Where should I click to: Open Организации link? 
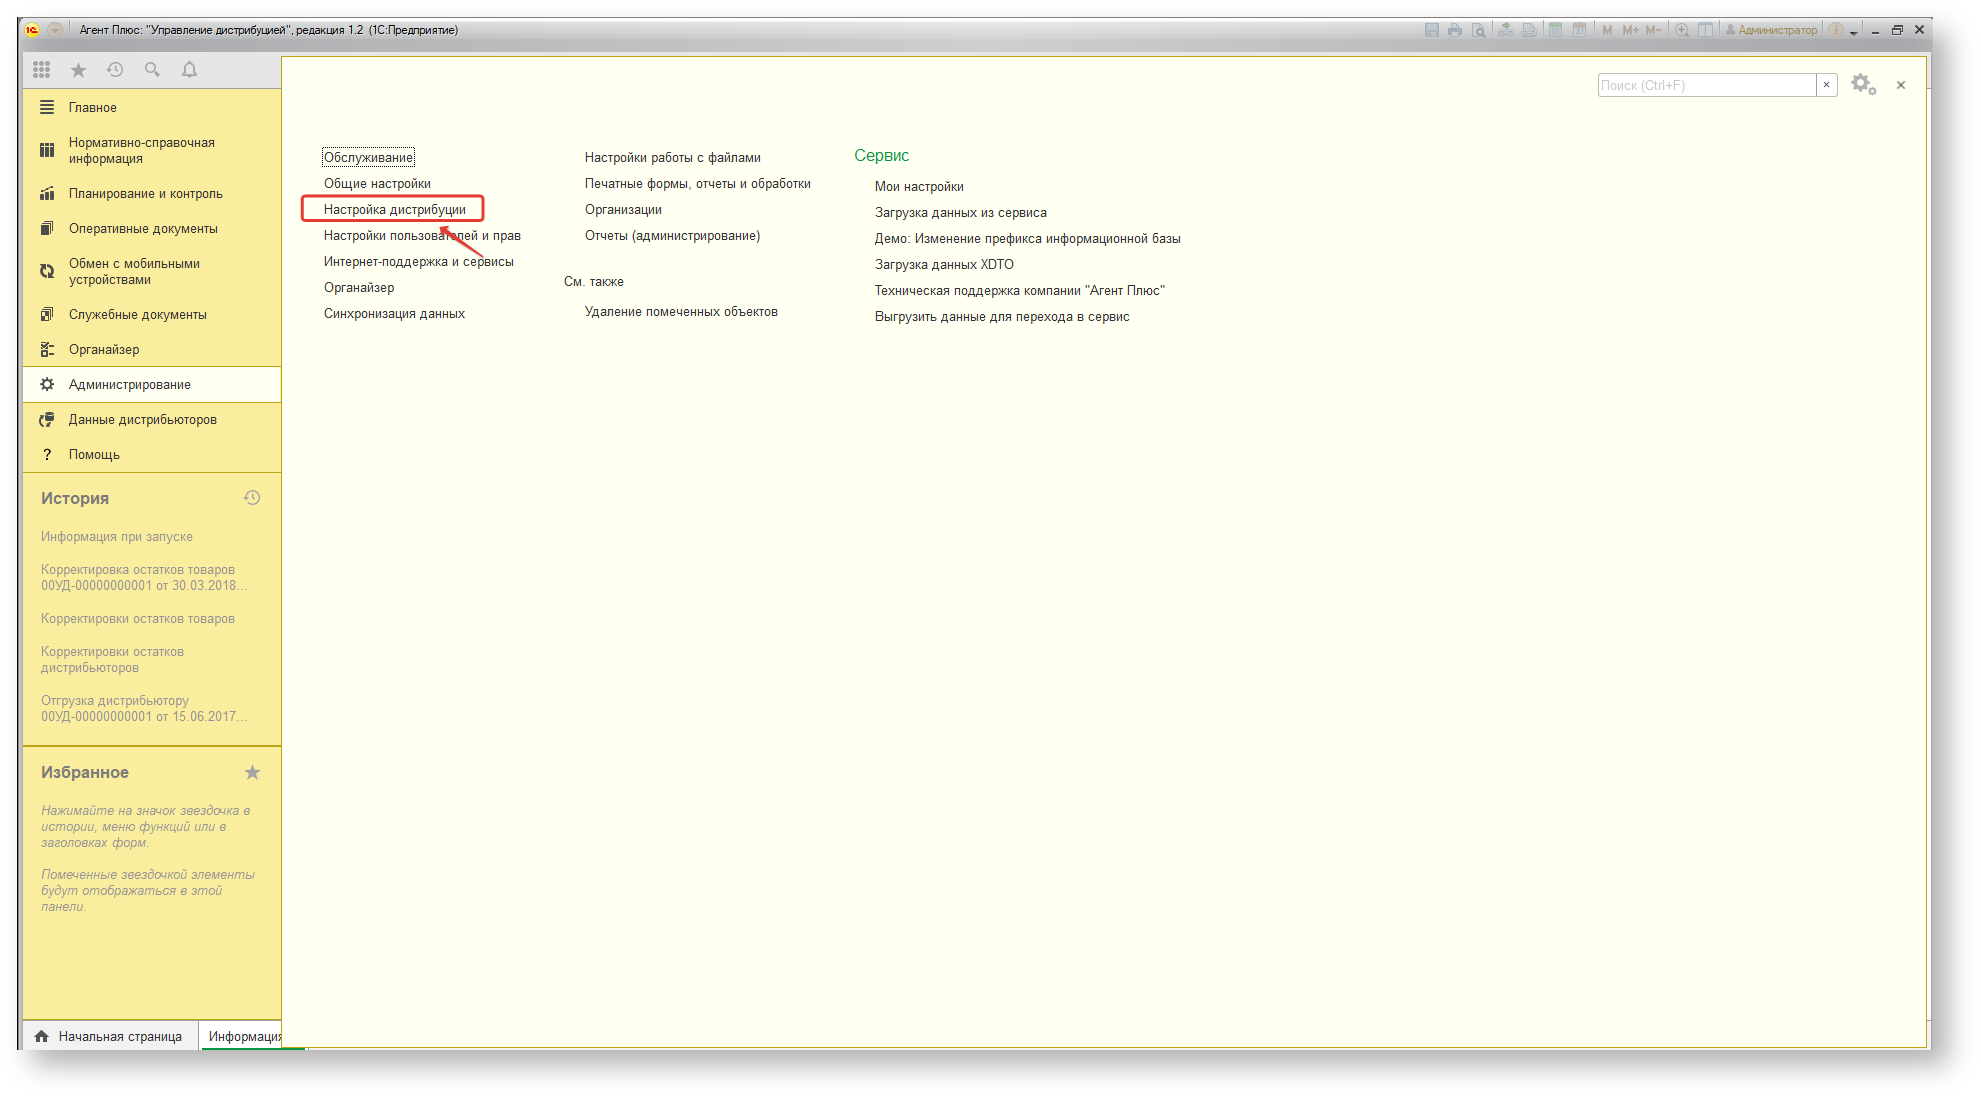tap(623, 209)
